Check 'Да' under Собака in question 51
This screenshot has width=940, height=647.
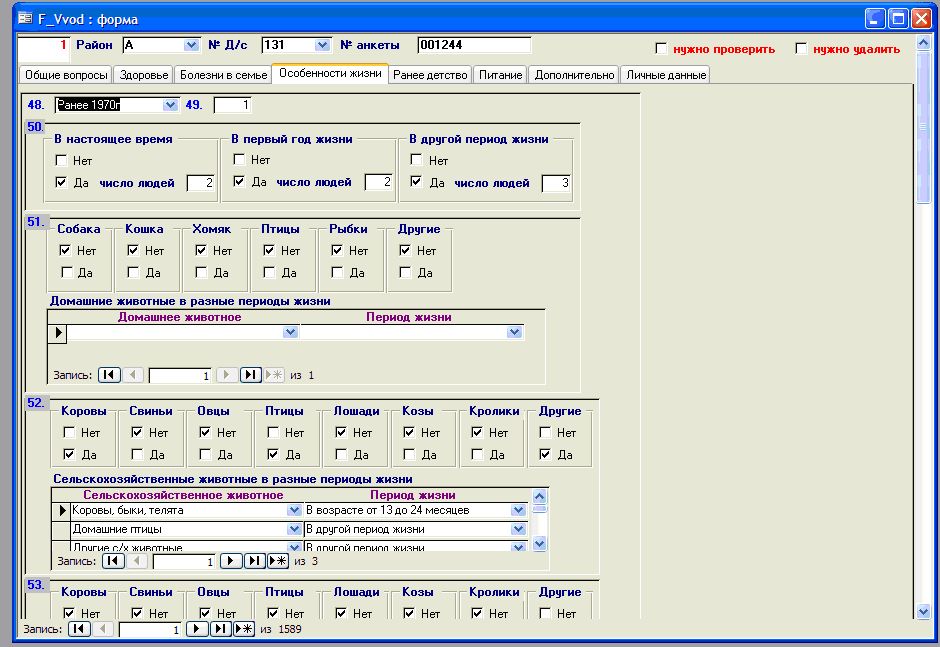click(x=66, y=272)
